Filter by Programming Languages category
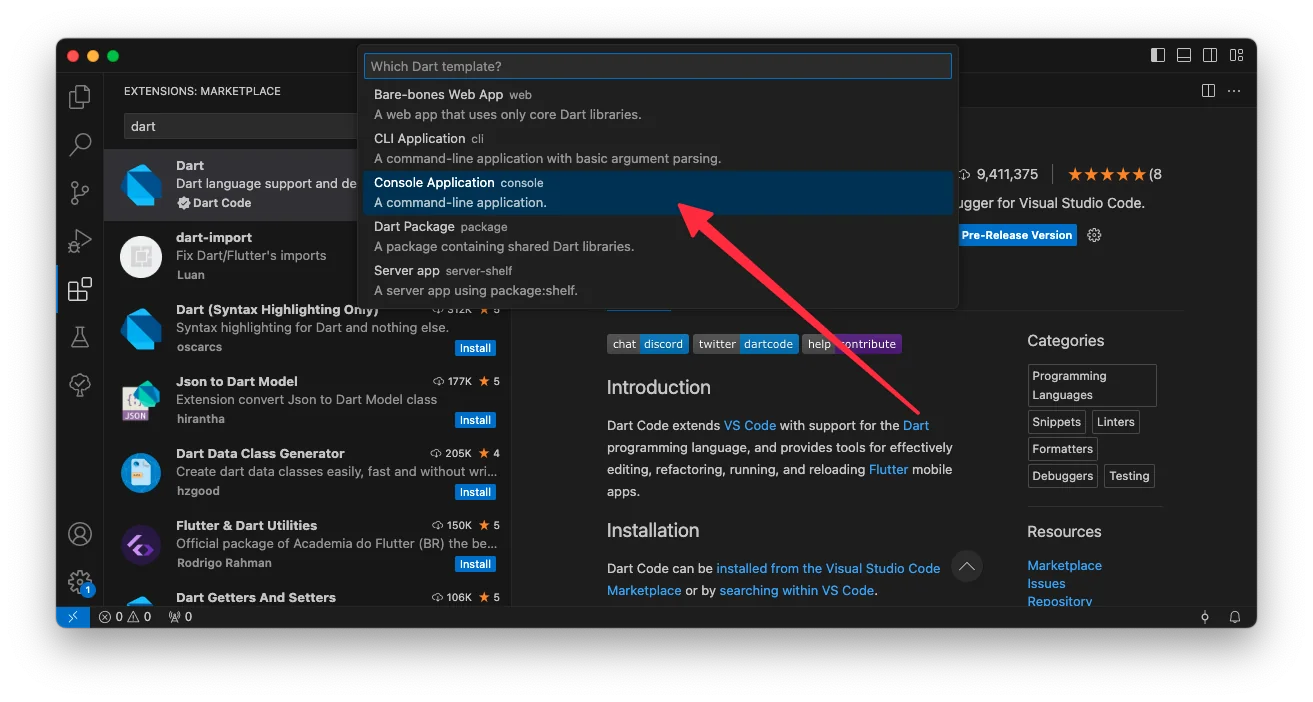 pos(1092,385)
